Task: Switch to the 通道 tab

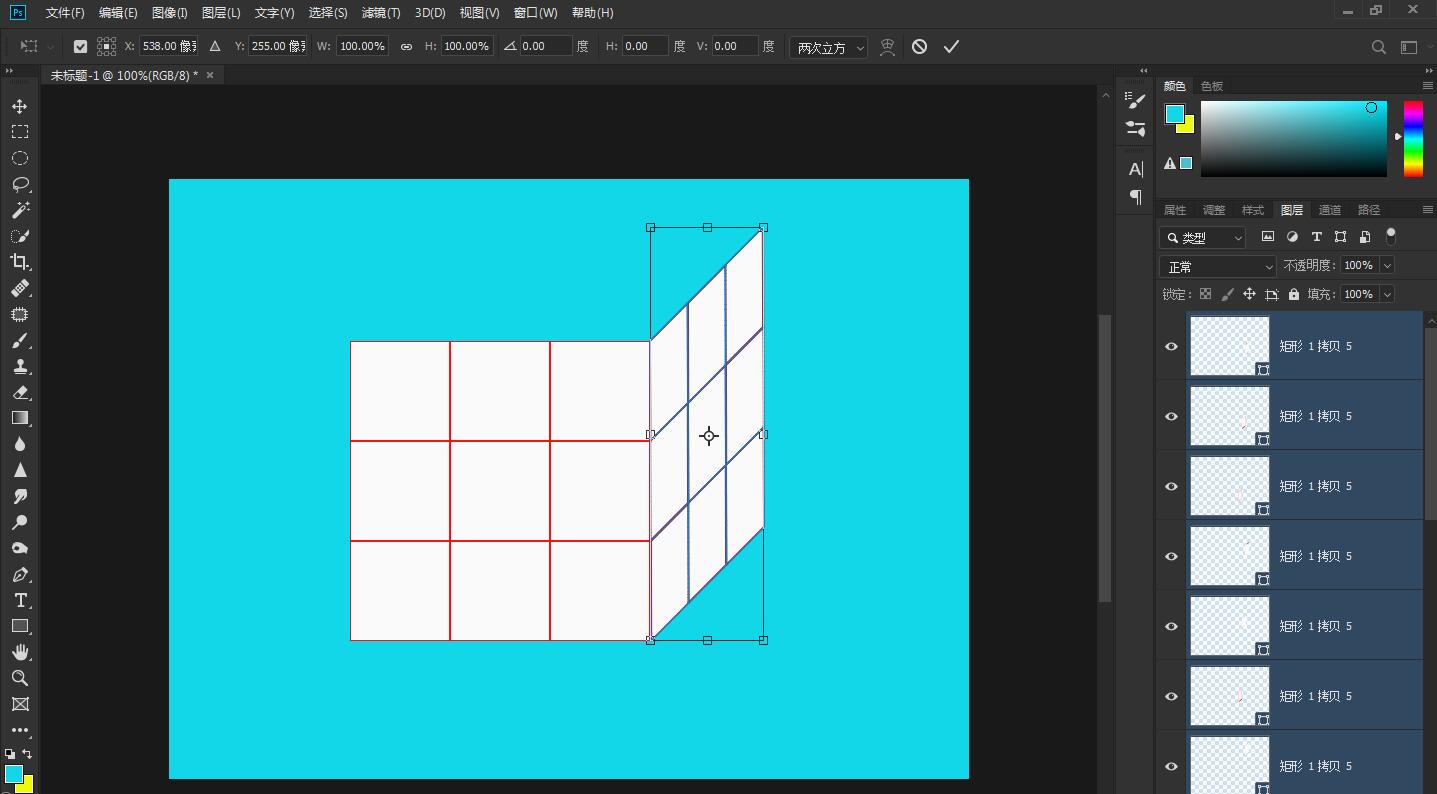Action: [1329, 210]
